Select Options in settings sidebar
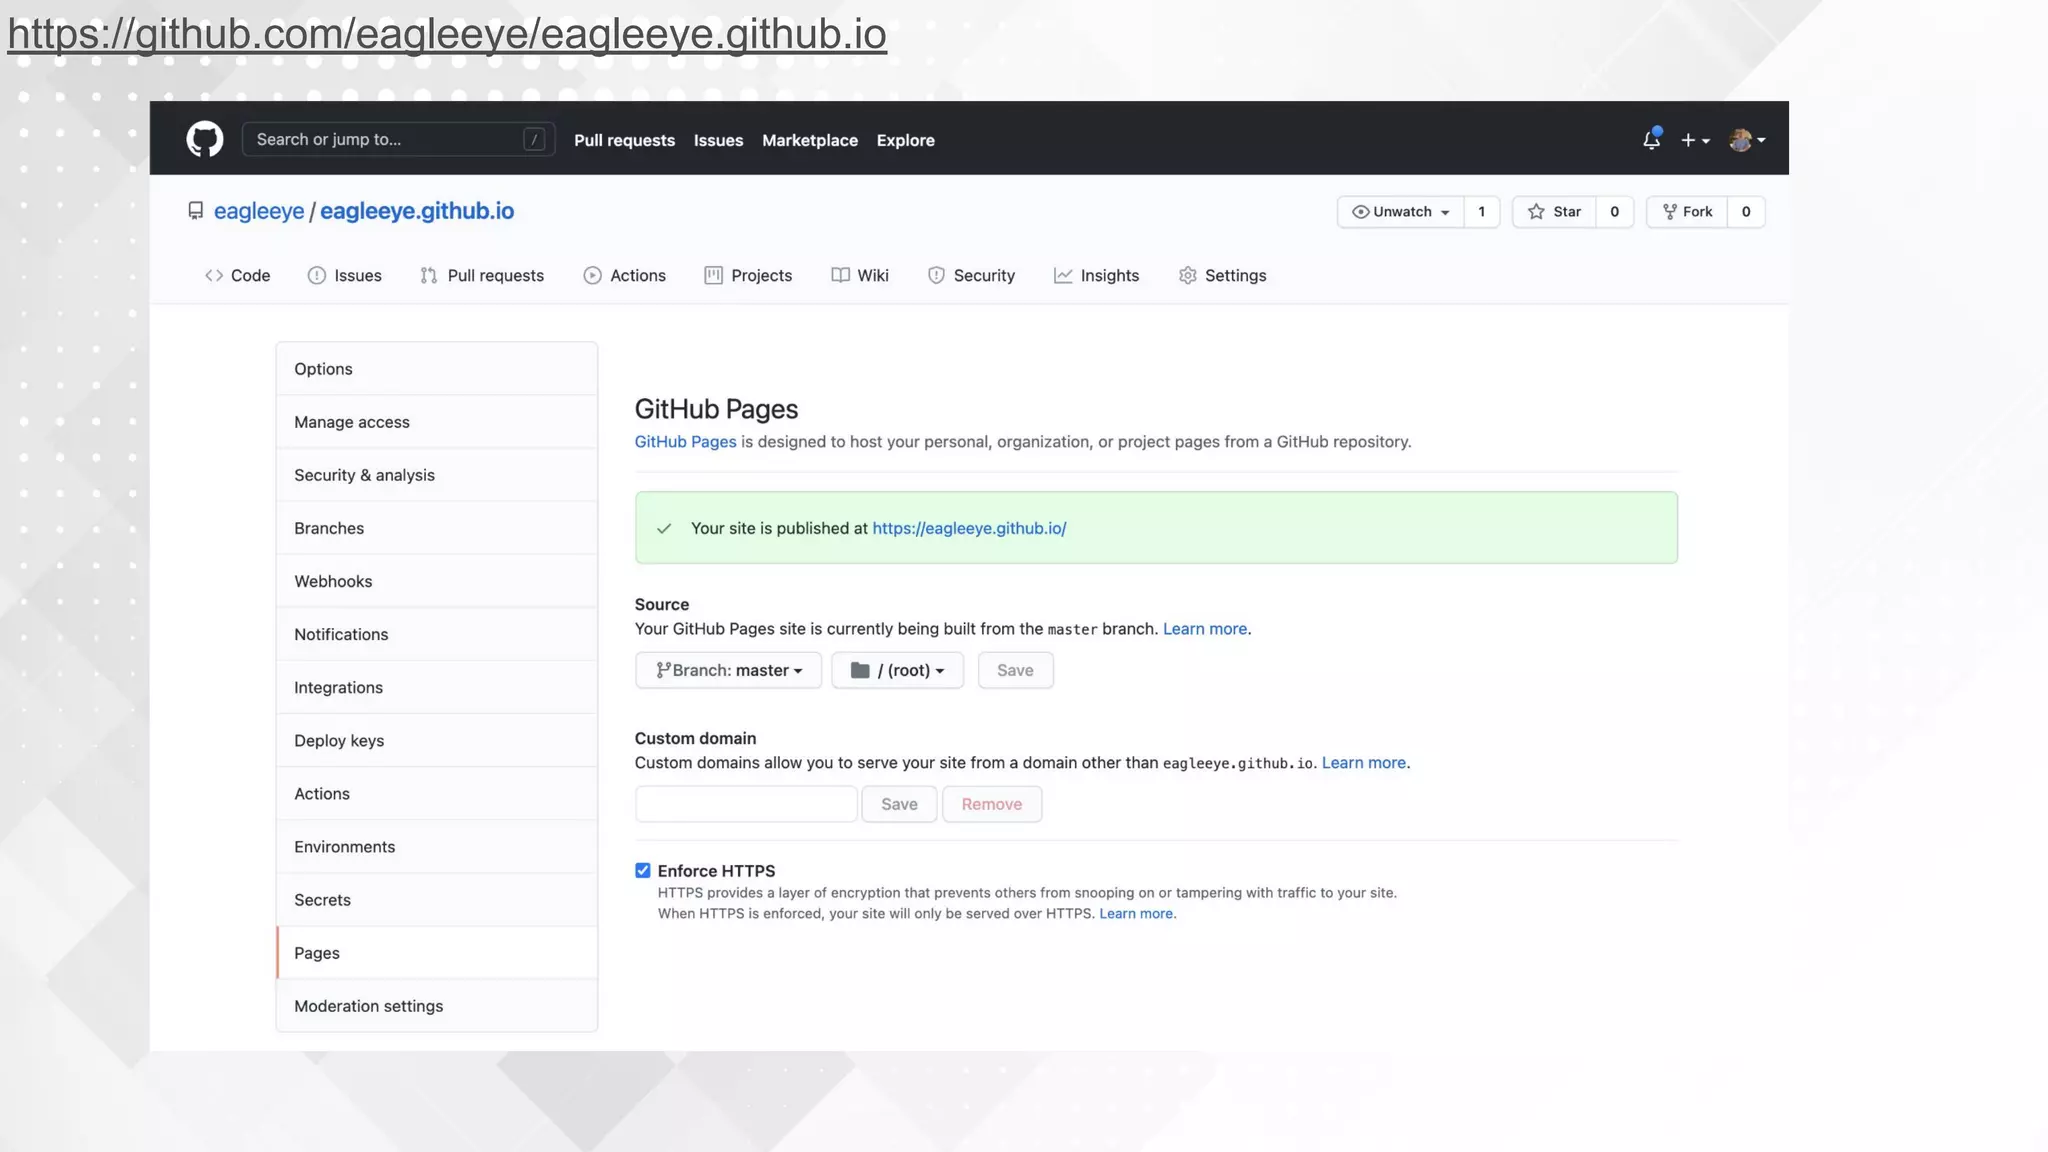2048x1152 pixels. (437, 369)
